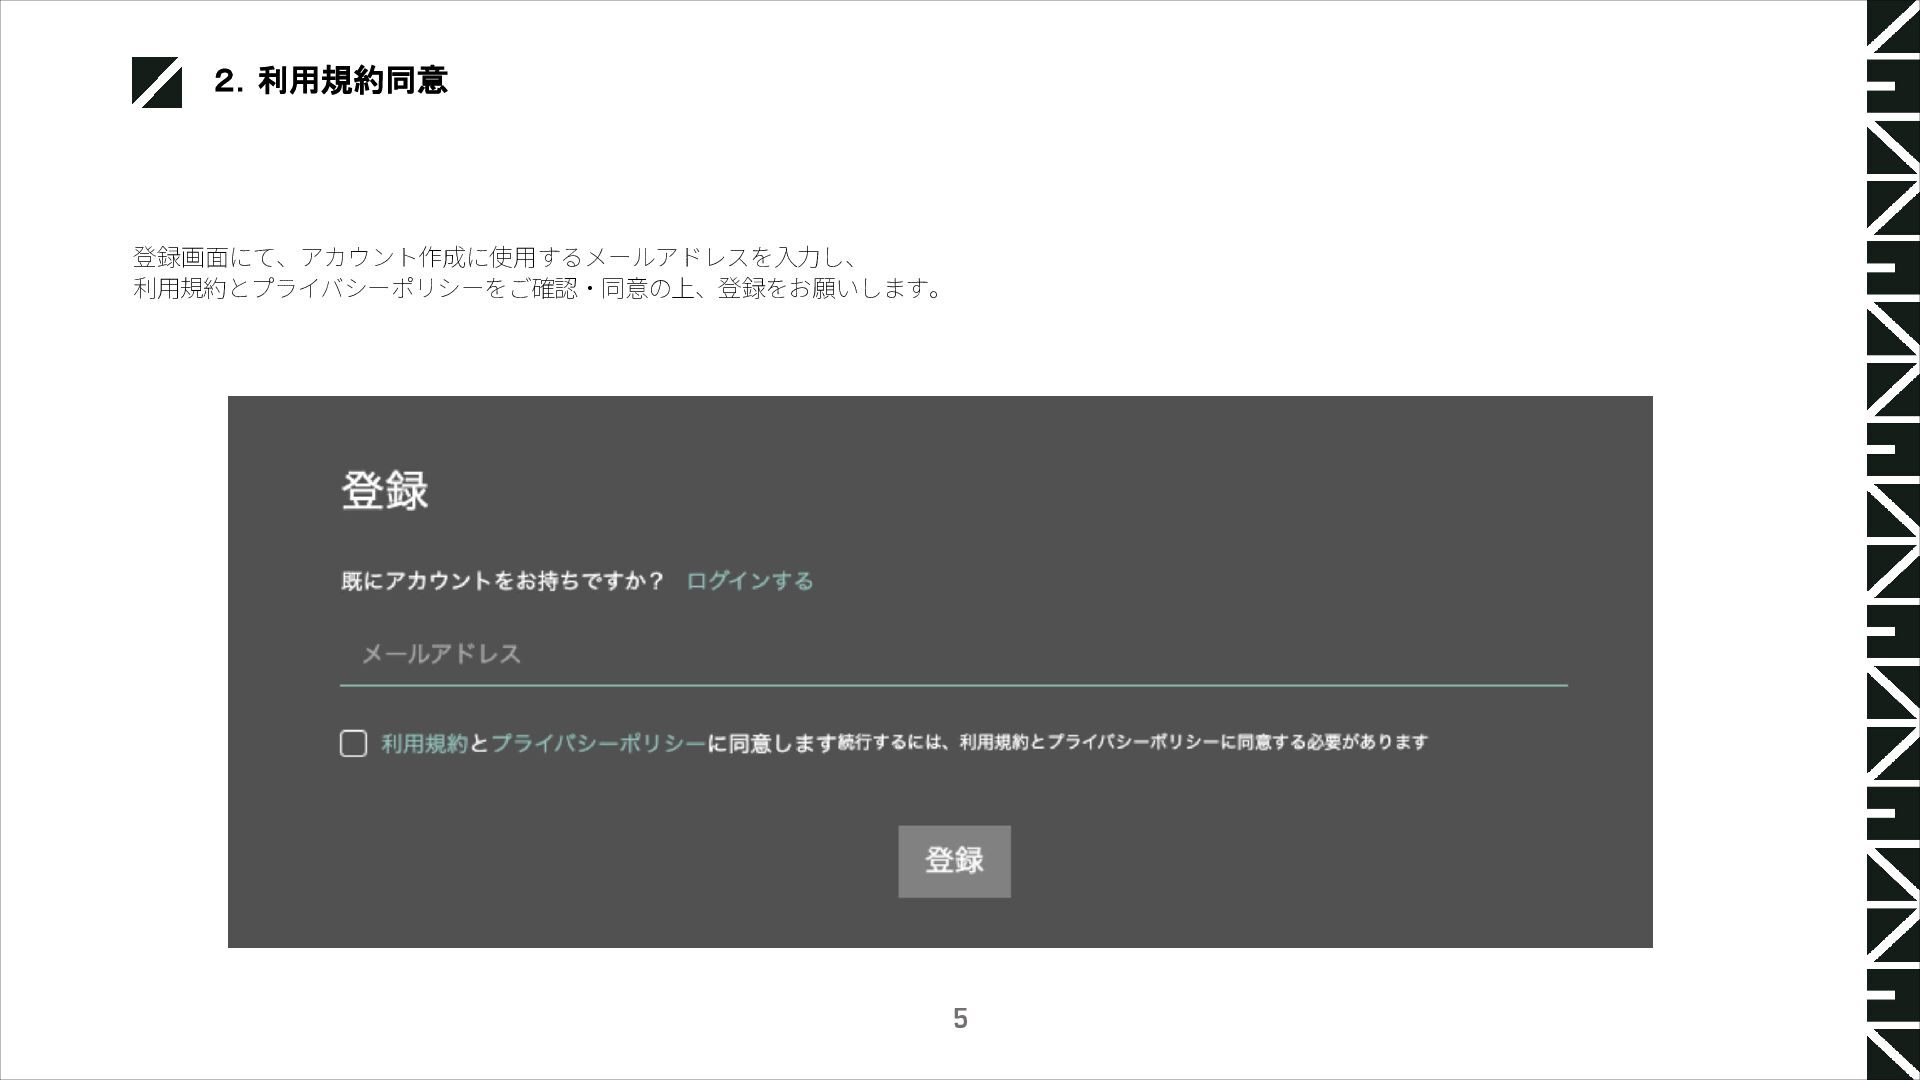Select the 2. 利用規約同意 slide title

point(331,81)
